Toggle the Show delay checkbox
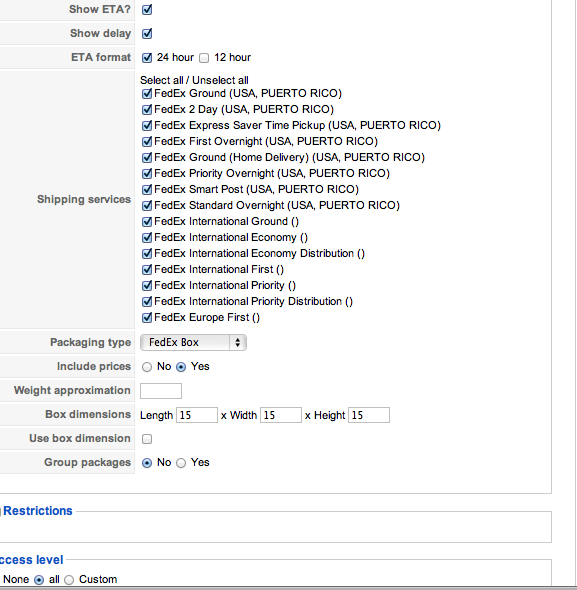Image resolution: width=577 pixels, height=590 pixels. (x=147, y=33)
